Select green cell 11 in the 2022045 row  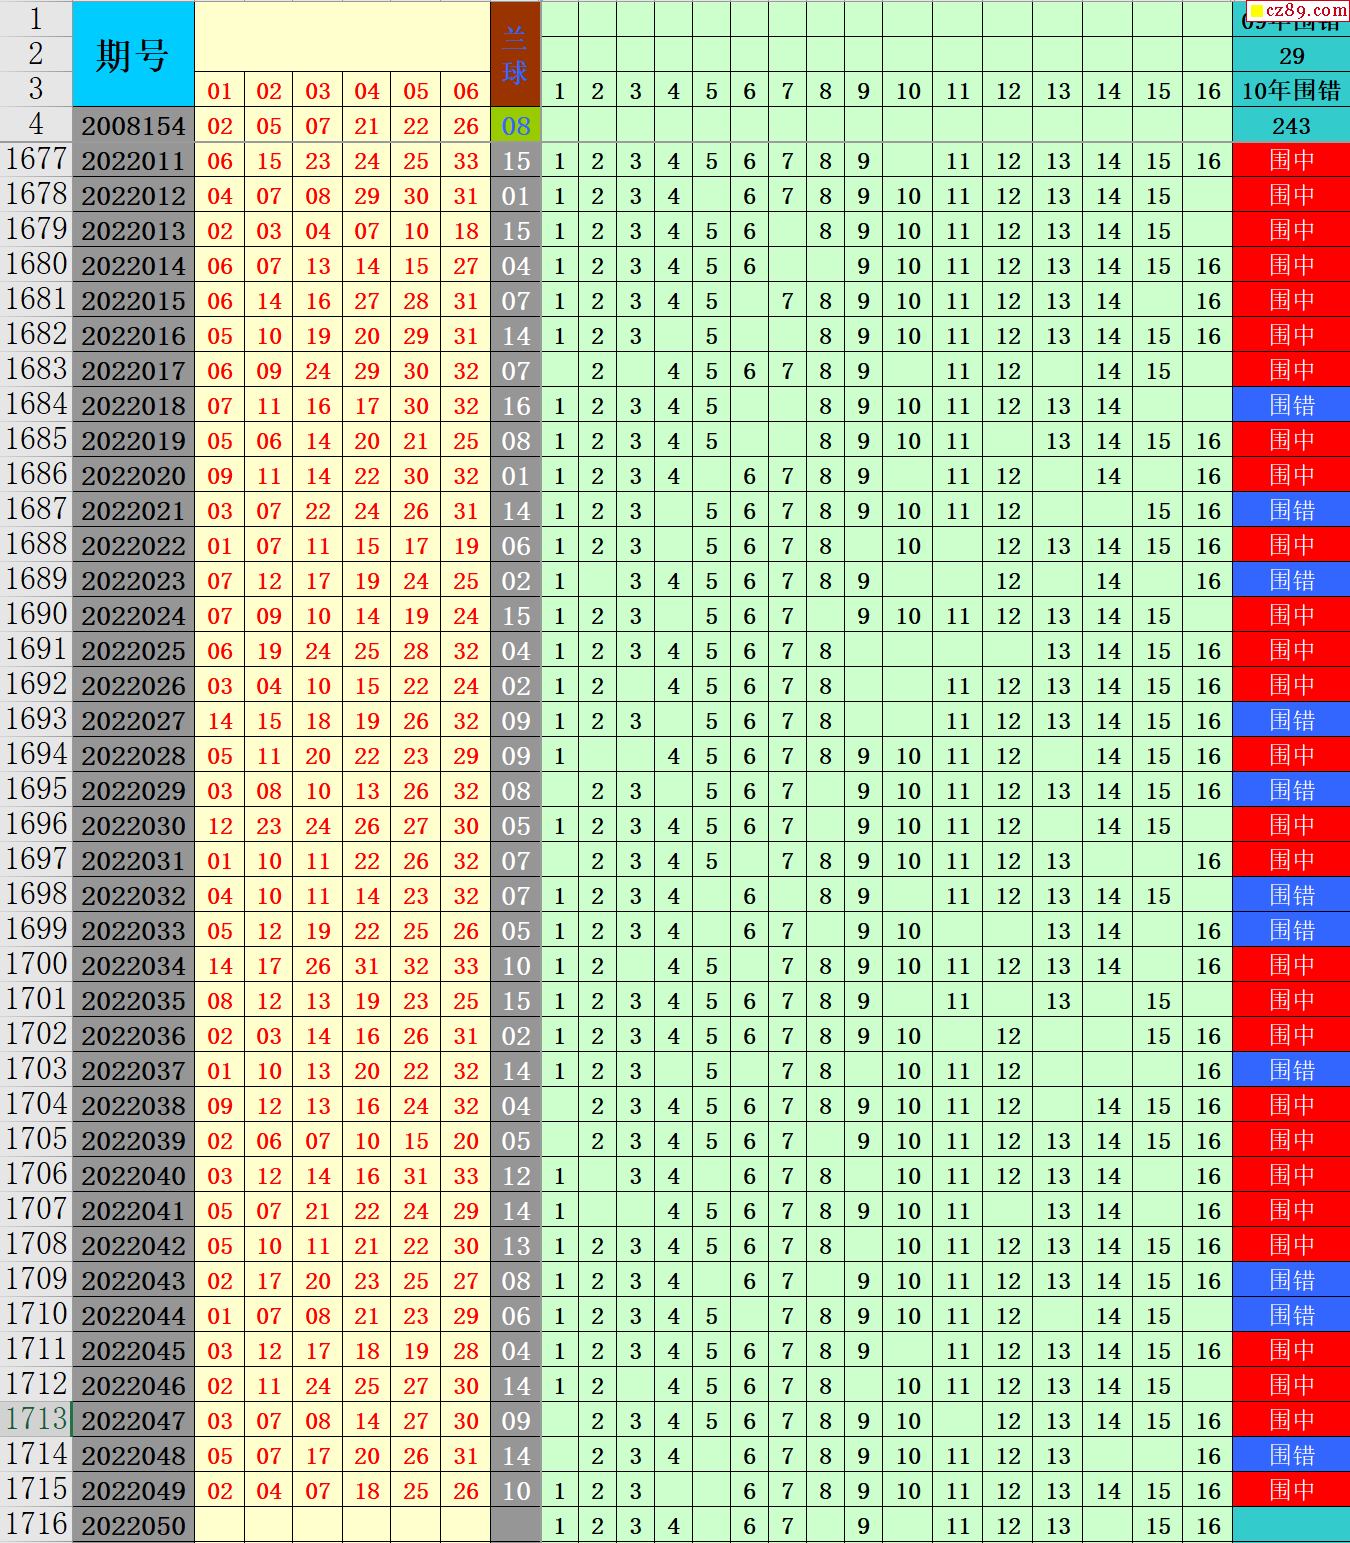coord(958,1351)
